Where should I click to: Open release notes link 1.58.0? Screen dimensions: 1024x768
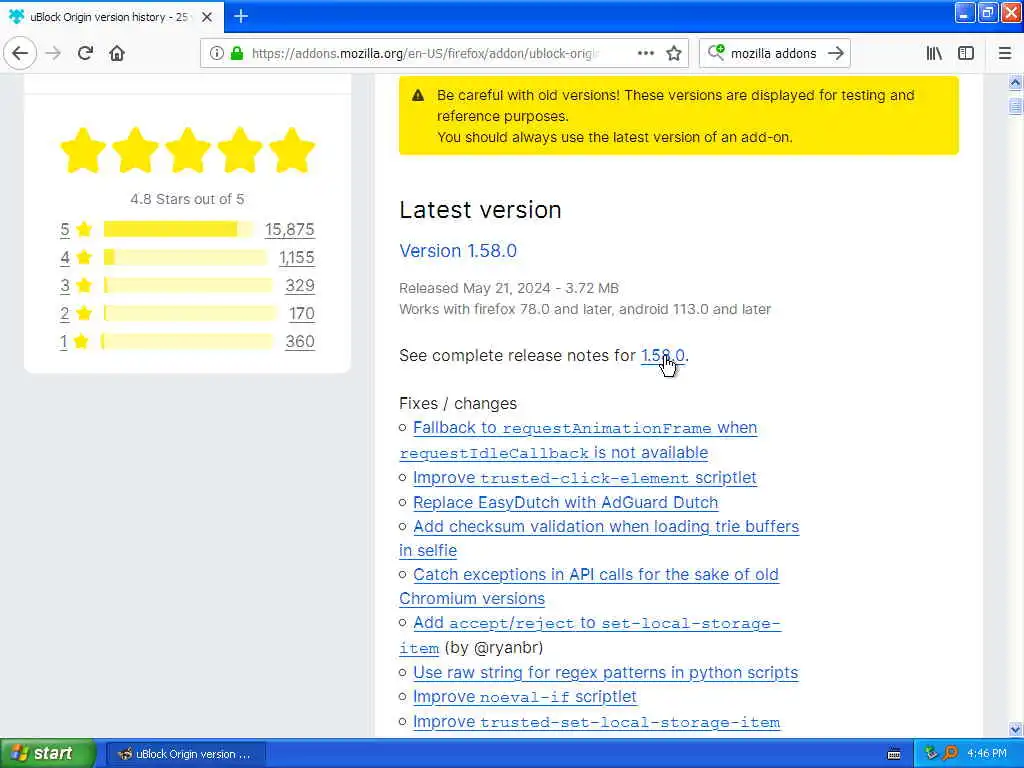pos(662,355)
